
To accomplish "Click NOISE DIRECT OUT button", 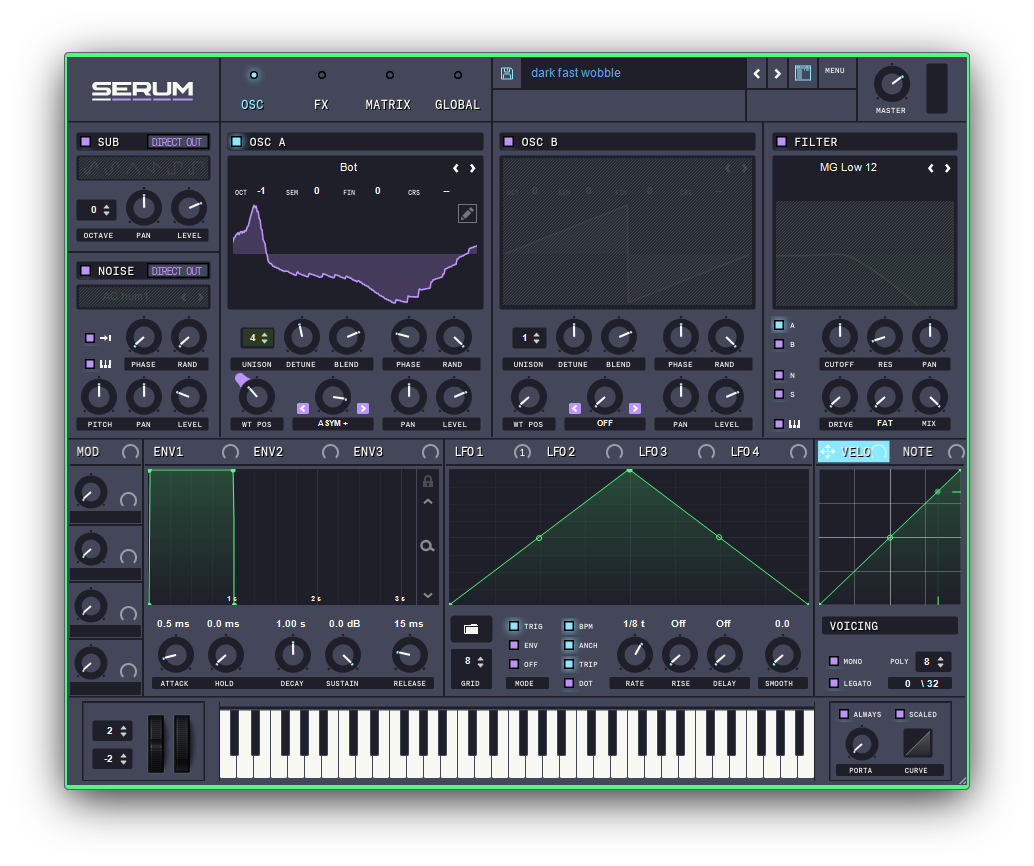I will (177, 270).
